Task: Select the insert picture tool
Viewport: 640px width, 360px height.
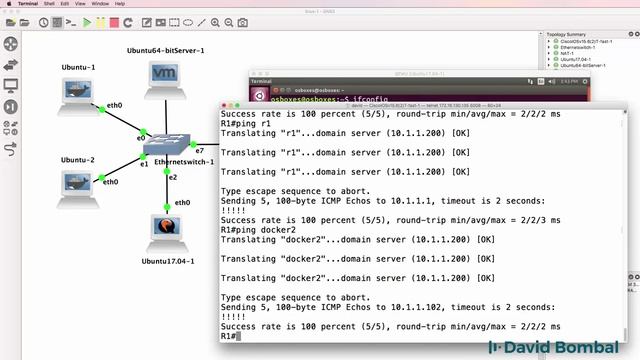Action: click(x=160, y=23)
